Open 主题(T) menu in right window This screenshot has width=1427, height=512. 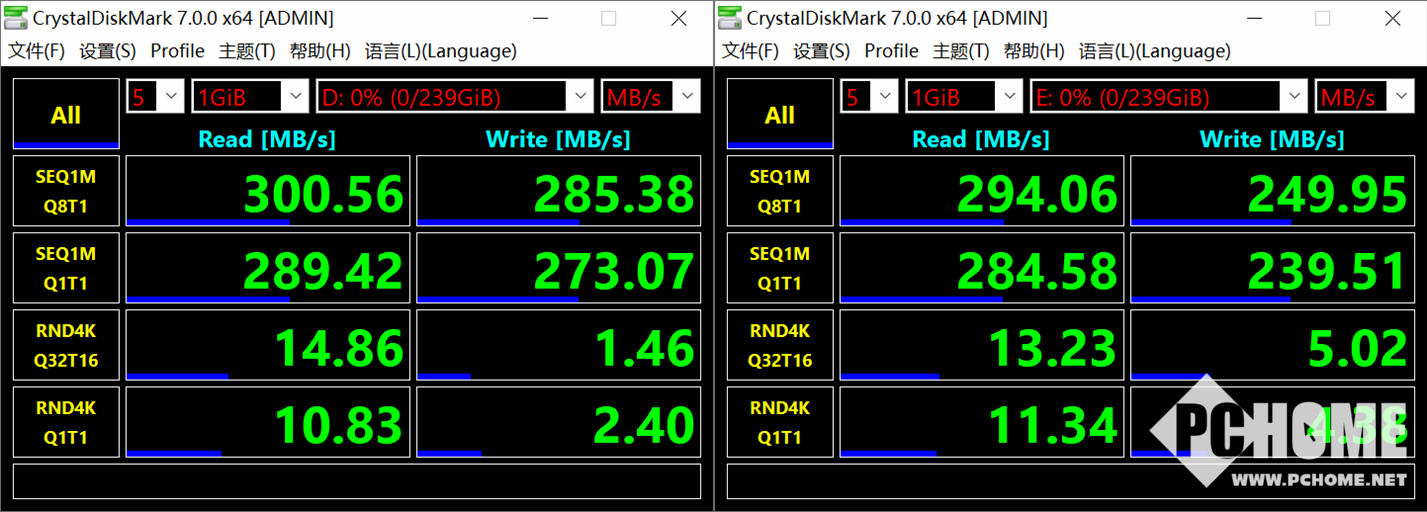961,51
